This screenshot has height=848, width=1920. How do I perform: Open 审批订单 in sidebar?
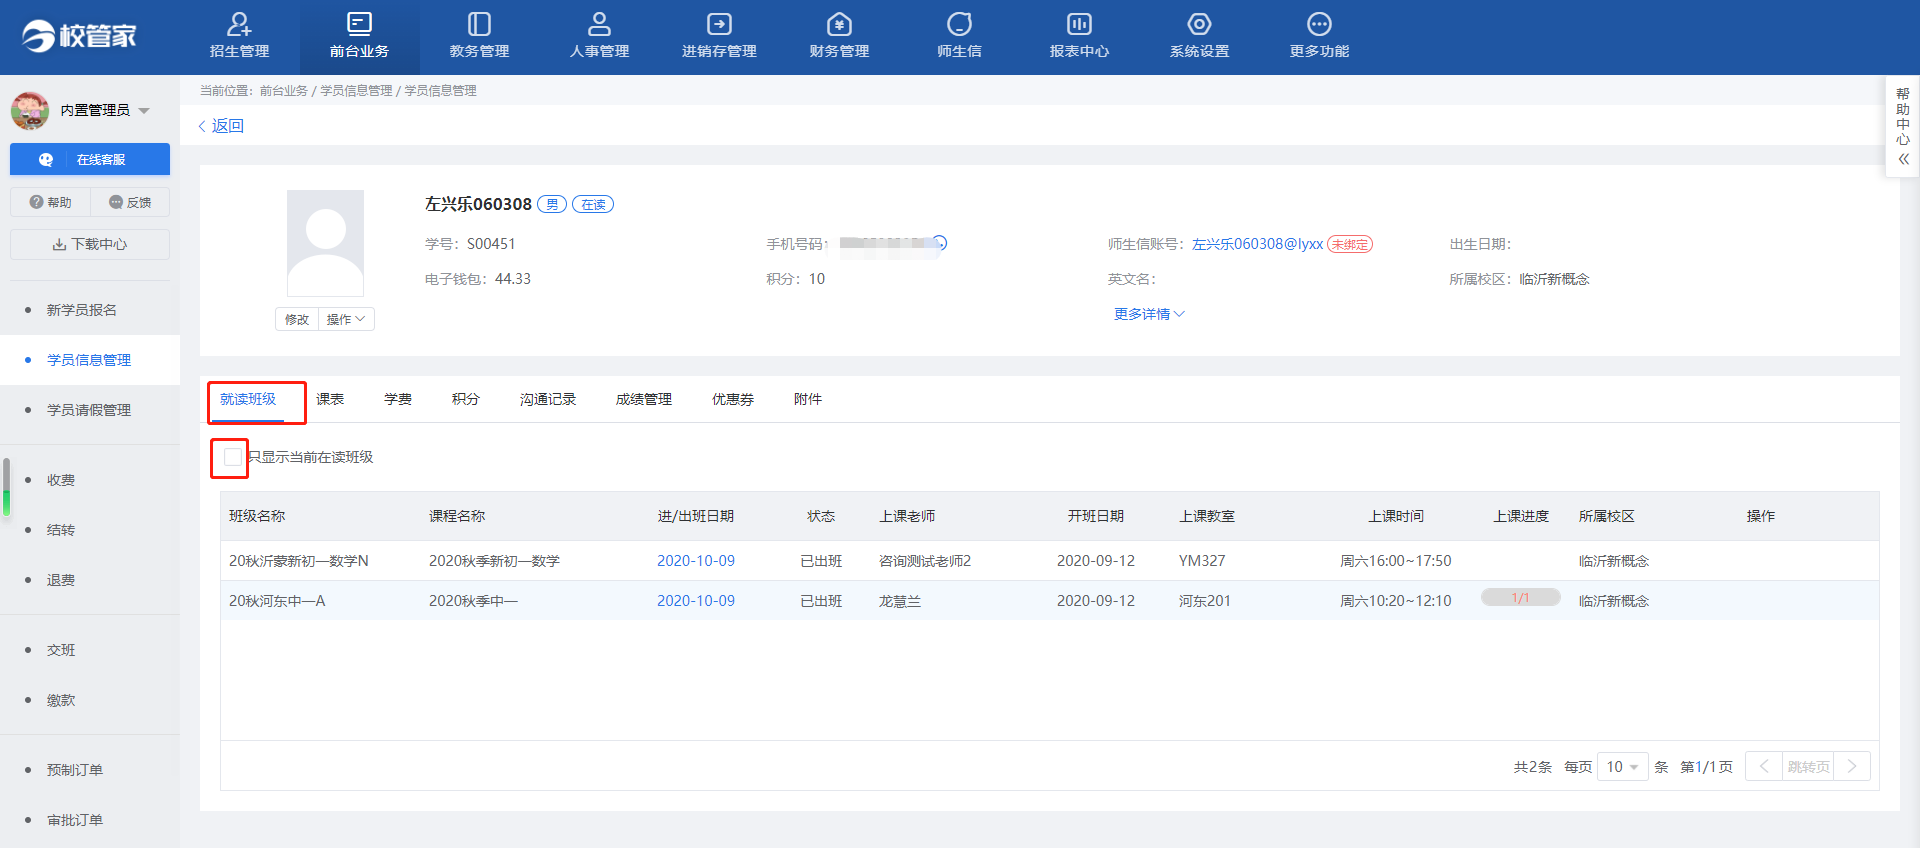(x=75, y=820)
